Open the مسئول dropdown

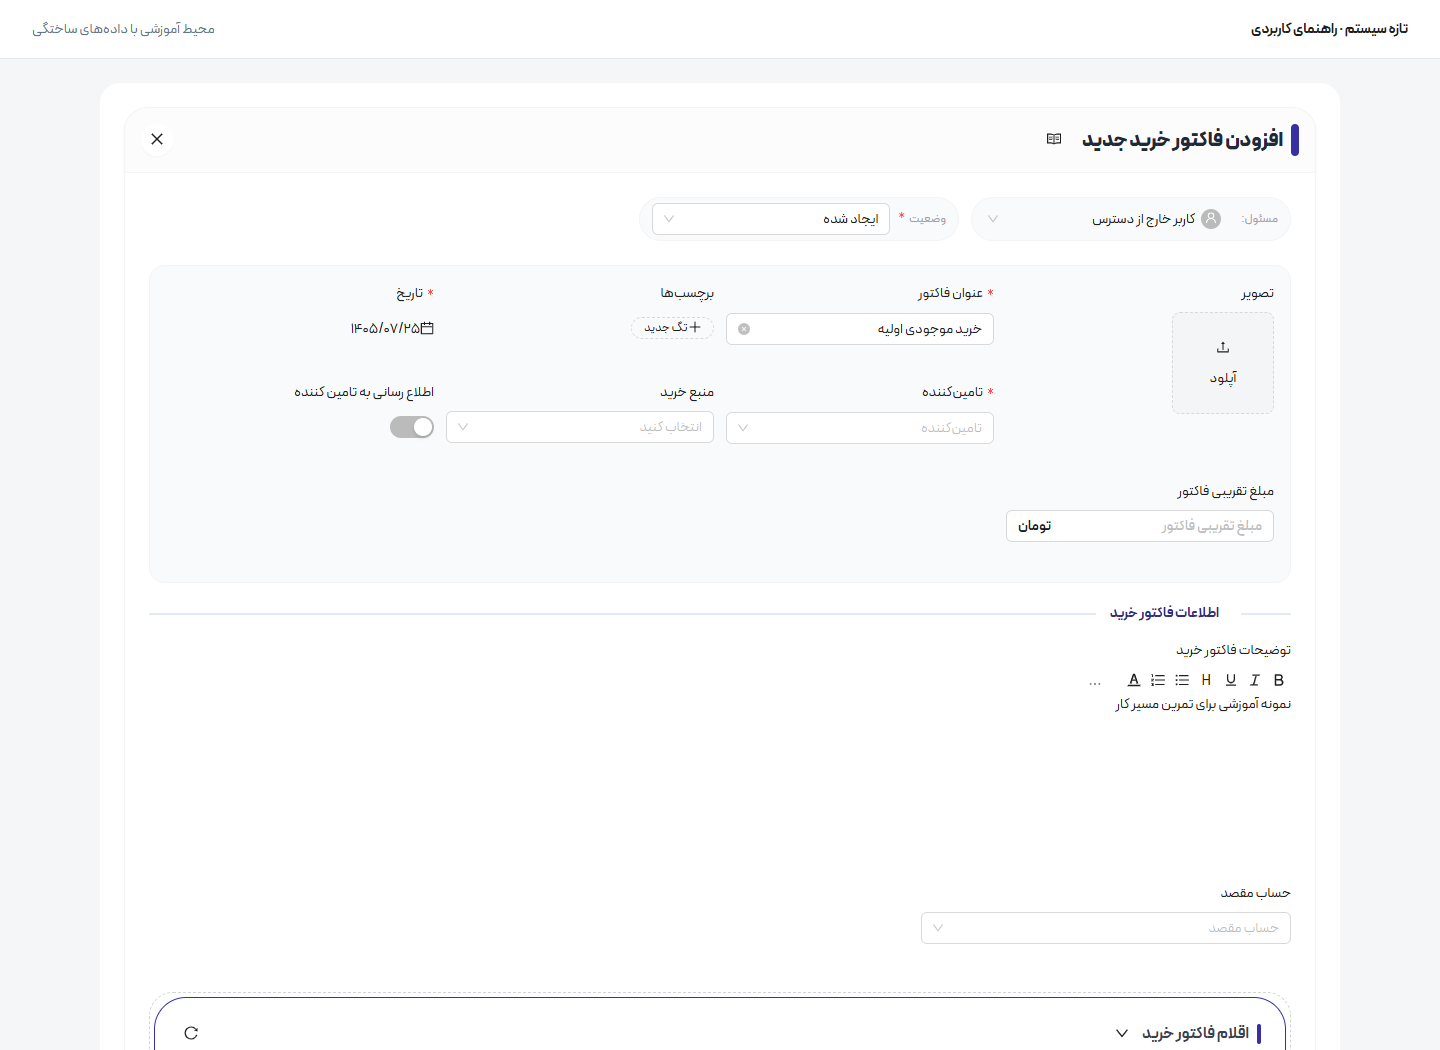1131,219
